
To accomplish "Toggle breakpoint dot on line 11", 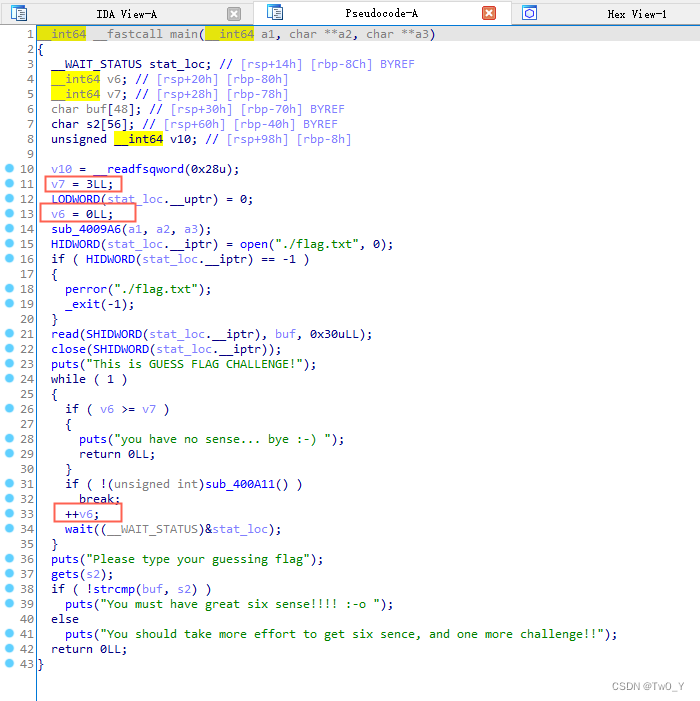I will pyautogui.click(x=9, y=183).
